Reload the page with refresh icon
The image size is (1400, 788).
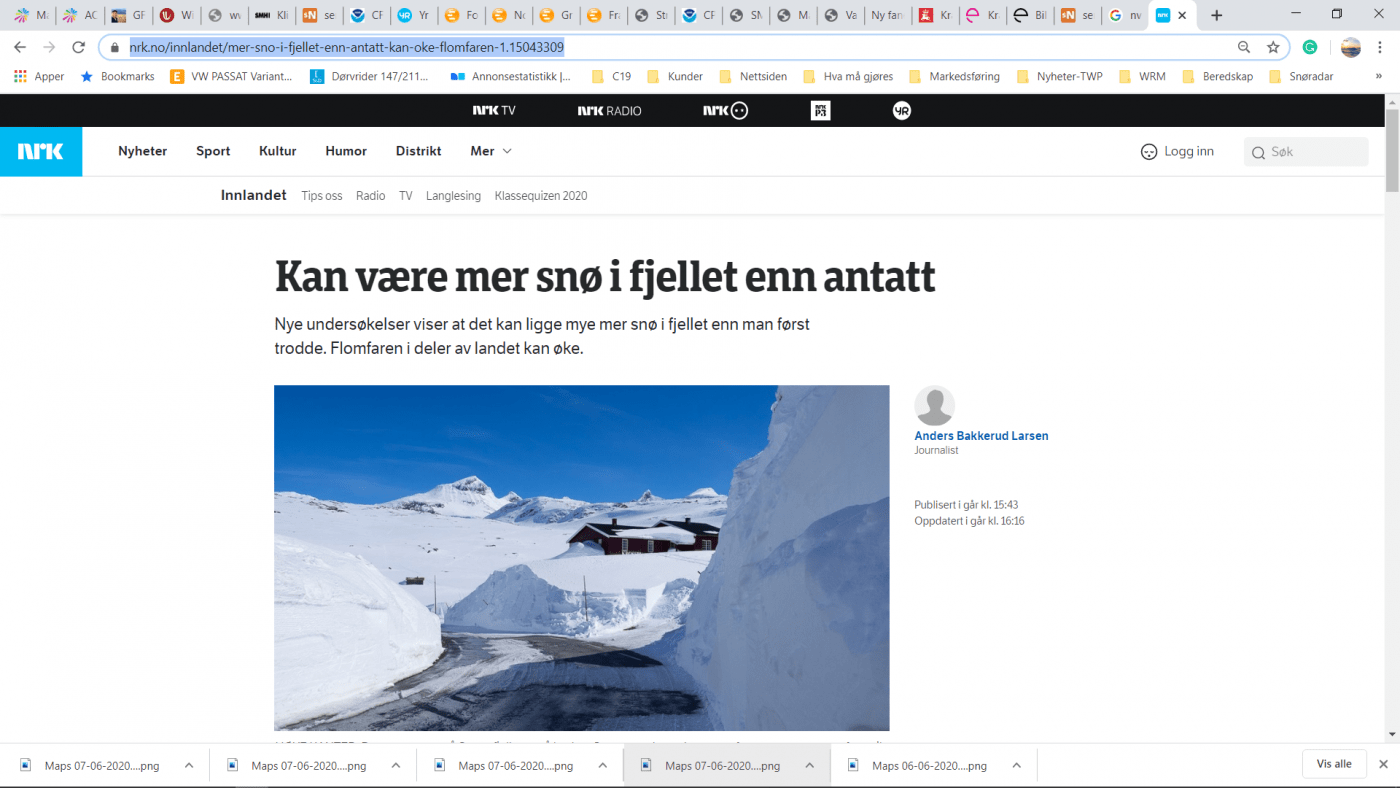(78, 47)
